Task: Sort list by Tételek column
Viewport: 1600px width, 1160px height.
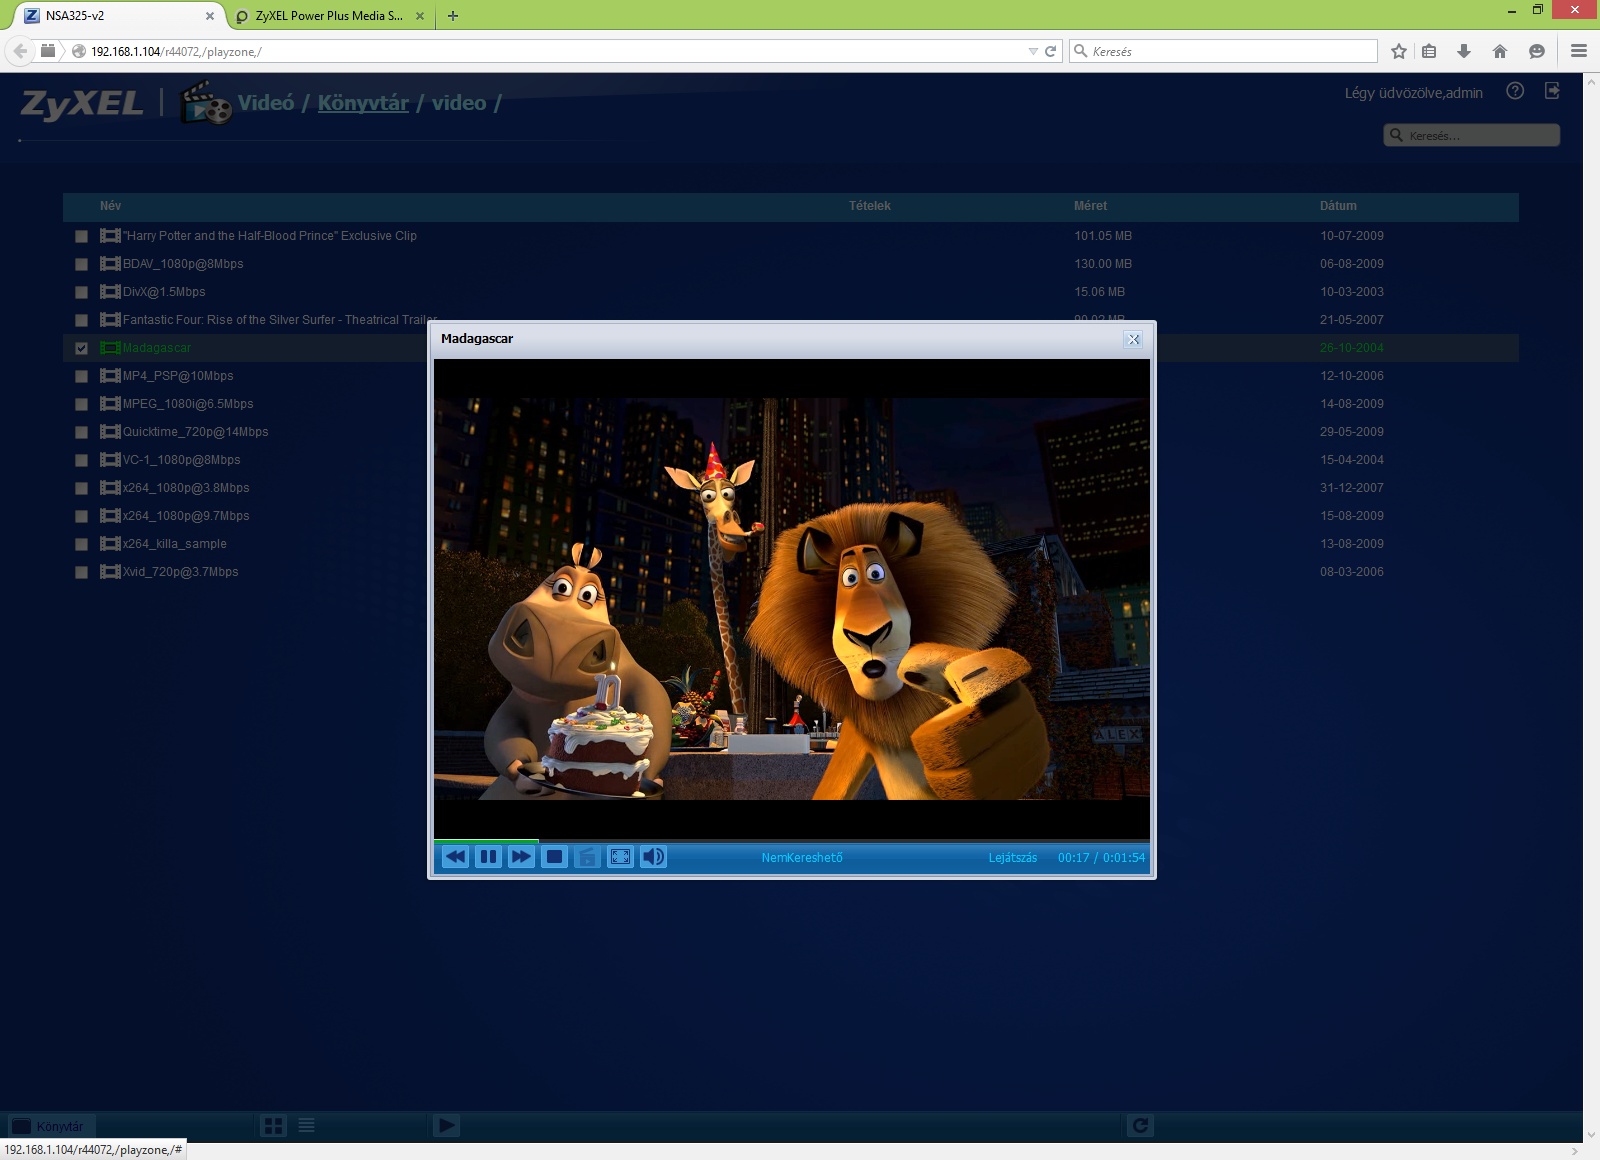Action: (870, 206)
